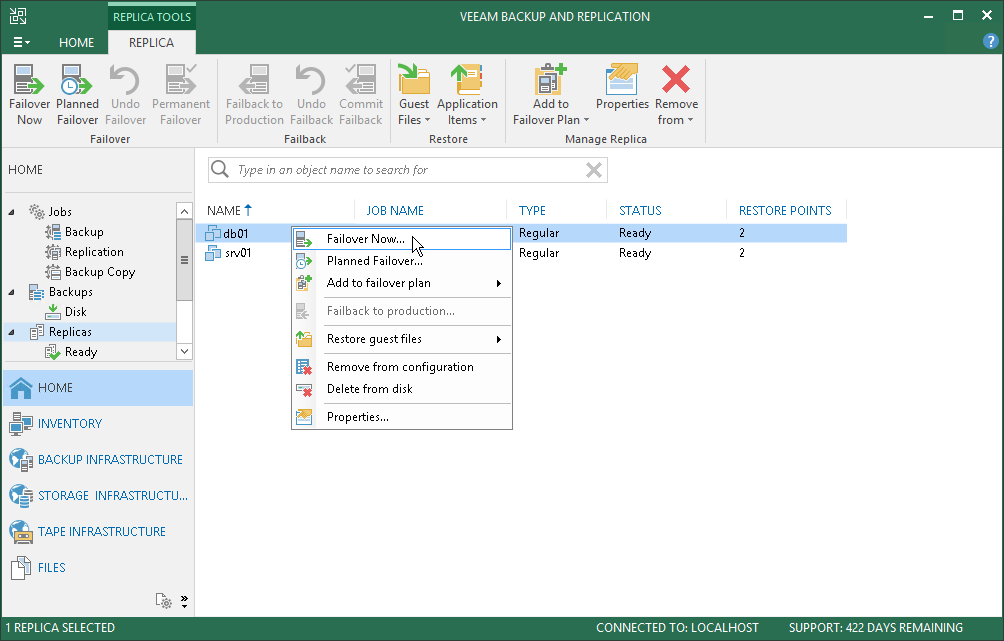
Task: Sort by the RESTORE POINTS column header
Action: pos(785,210)
